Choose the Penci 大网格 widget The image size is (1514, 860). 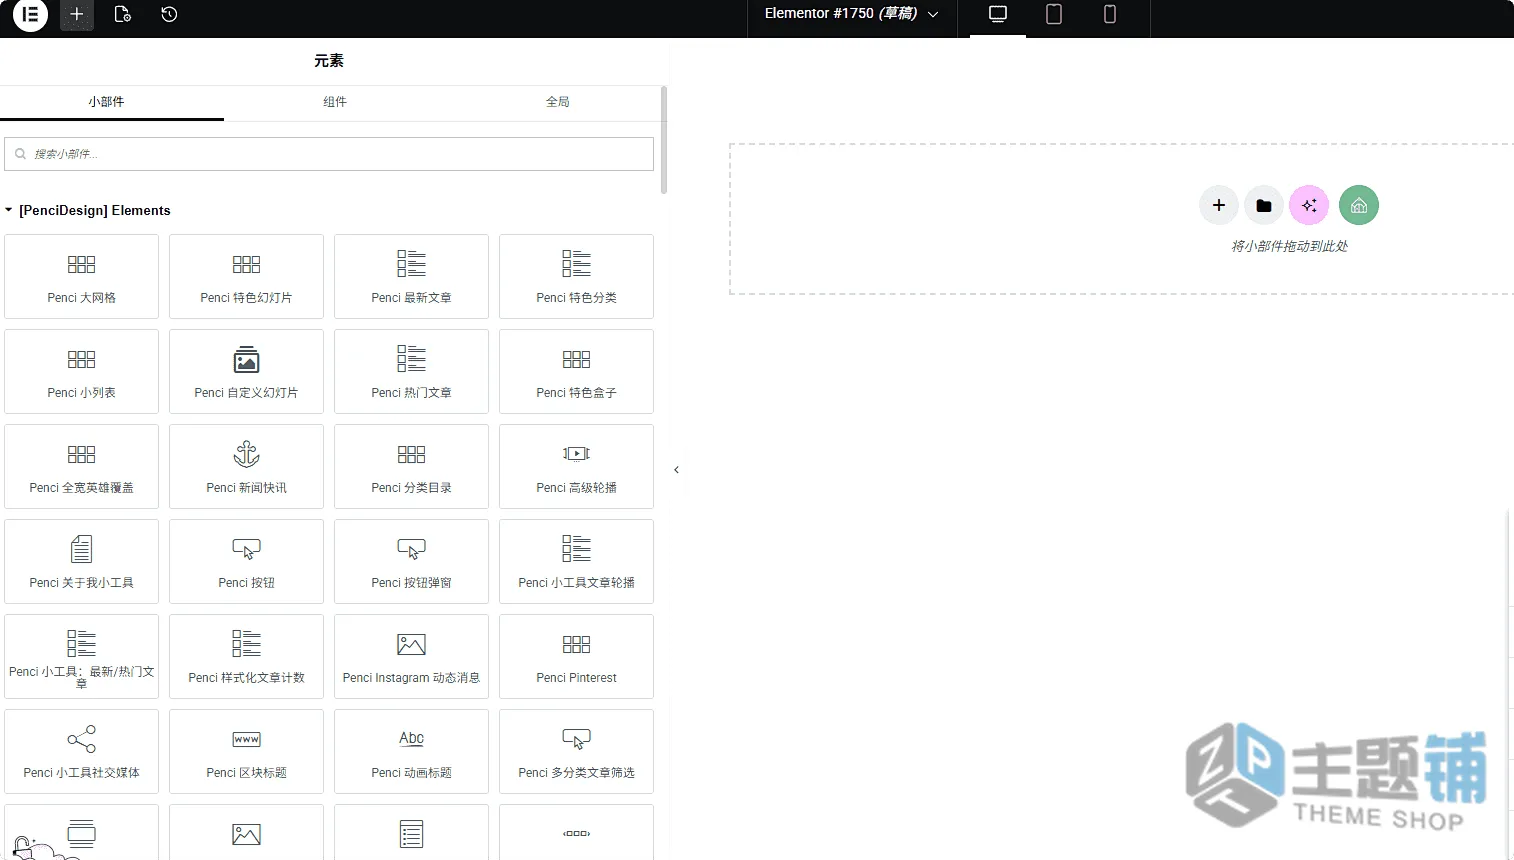82,277
